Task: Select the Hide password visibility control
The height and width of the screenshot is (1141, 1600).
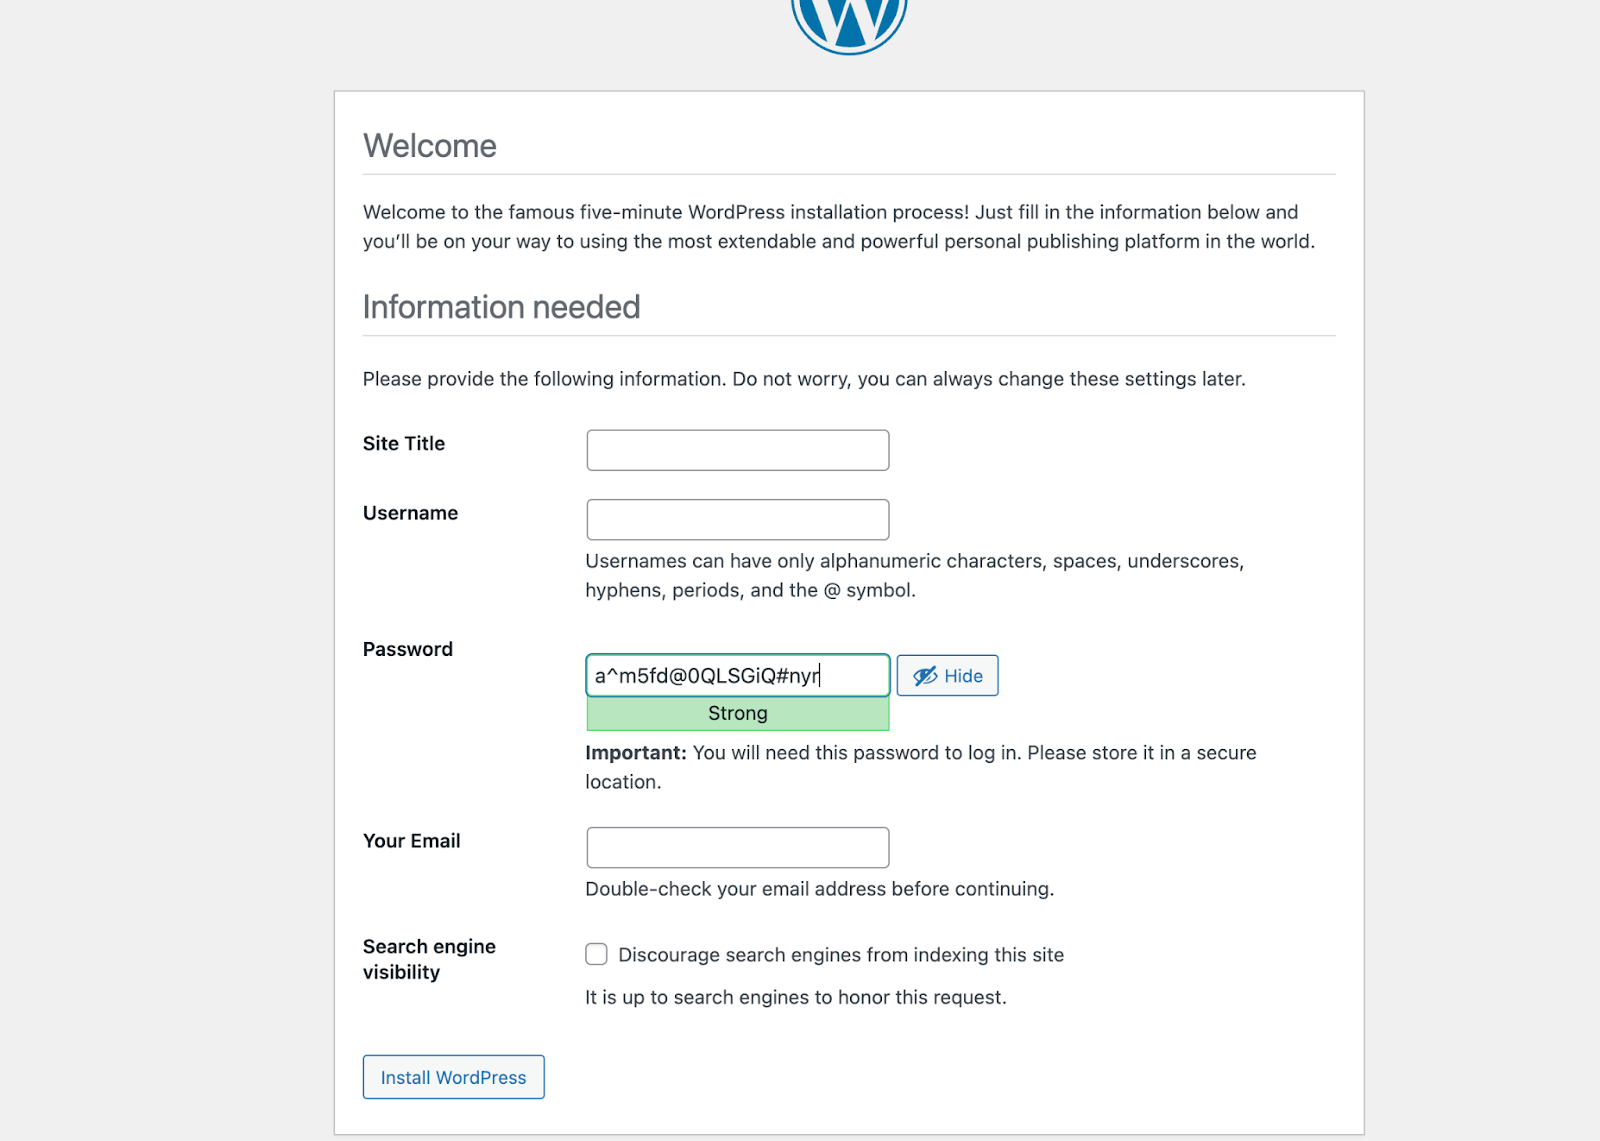Action: [946, 675]
